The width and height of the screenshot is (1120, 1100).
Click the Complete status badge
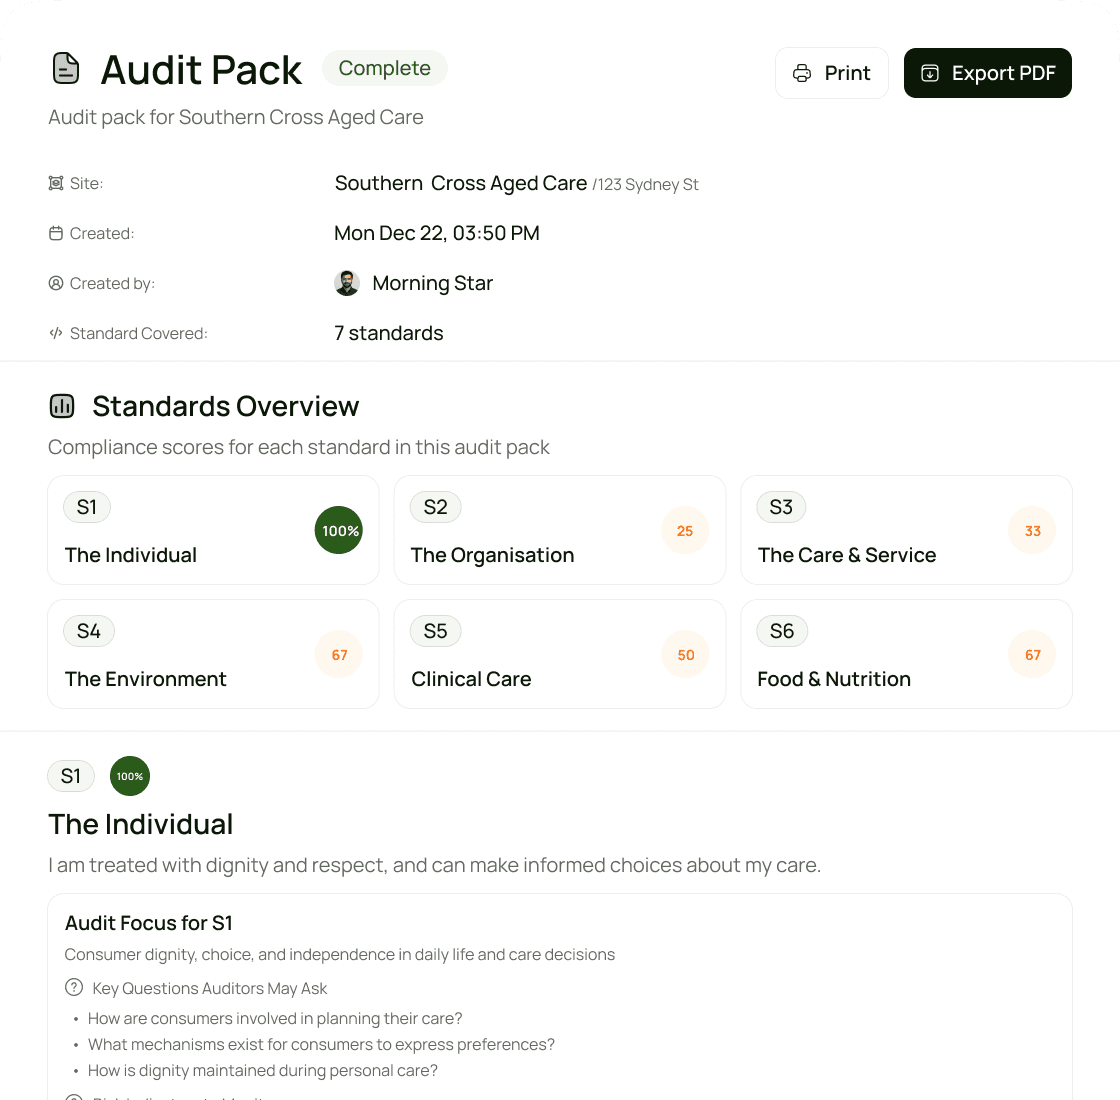click(384, 68)
